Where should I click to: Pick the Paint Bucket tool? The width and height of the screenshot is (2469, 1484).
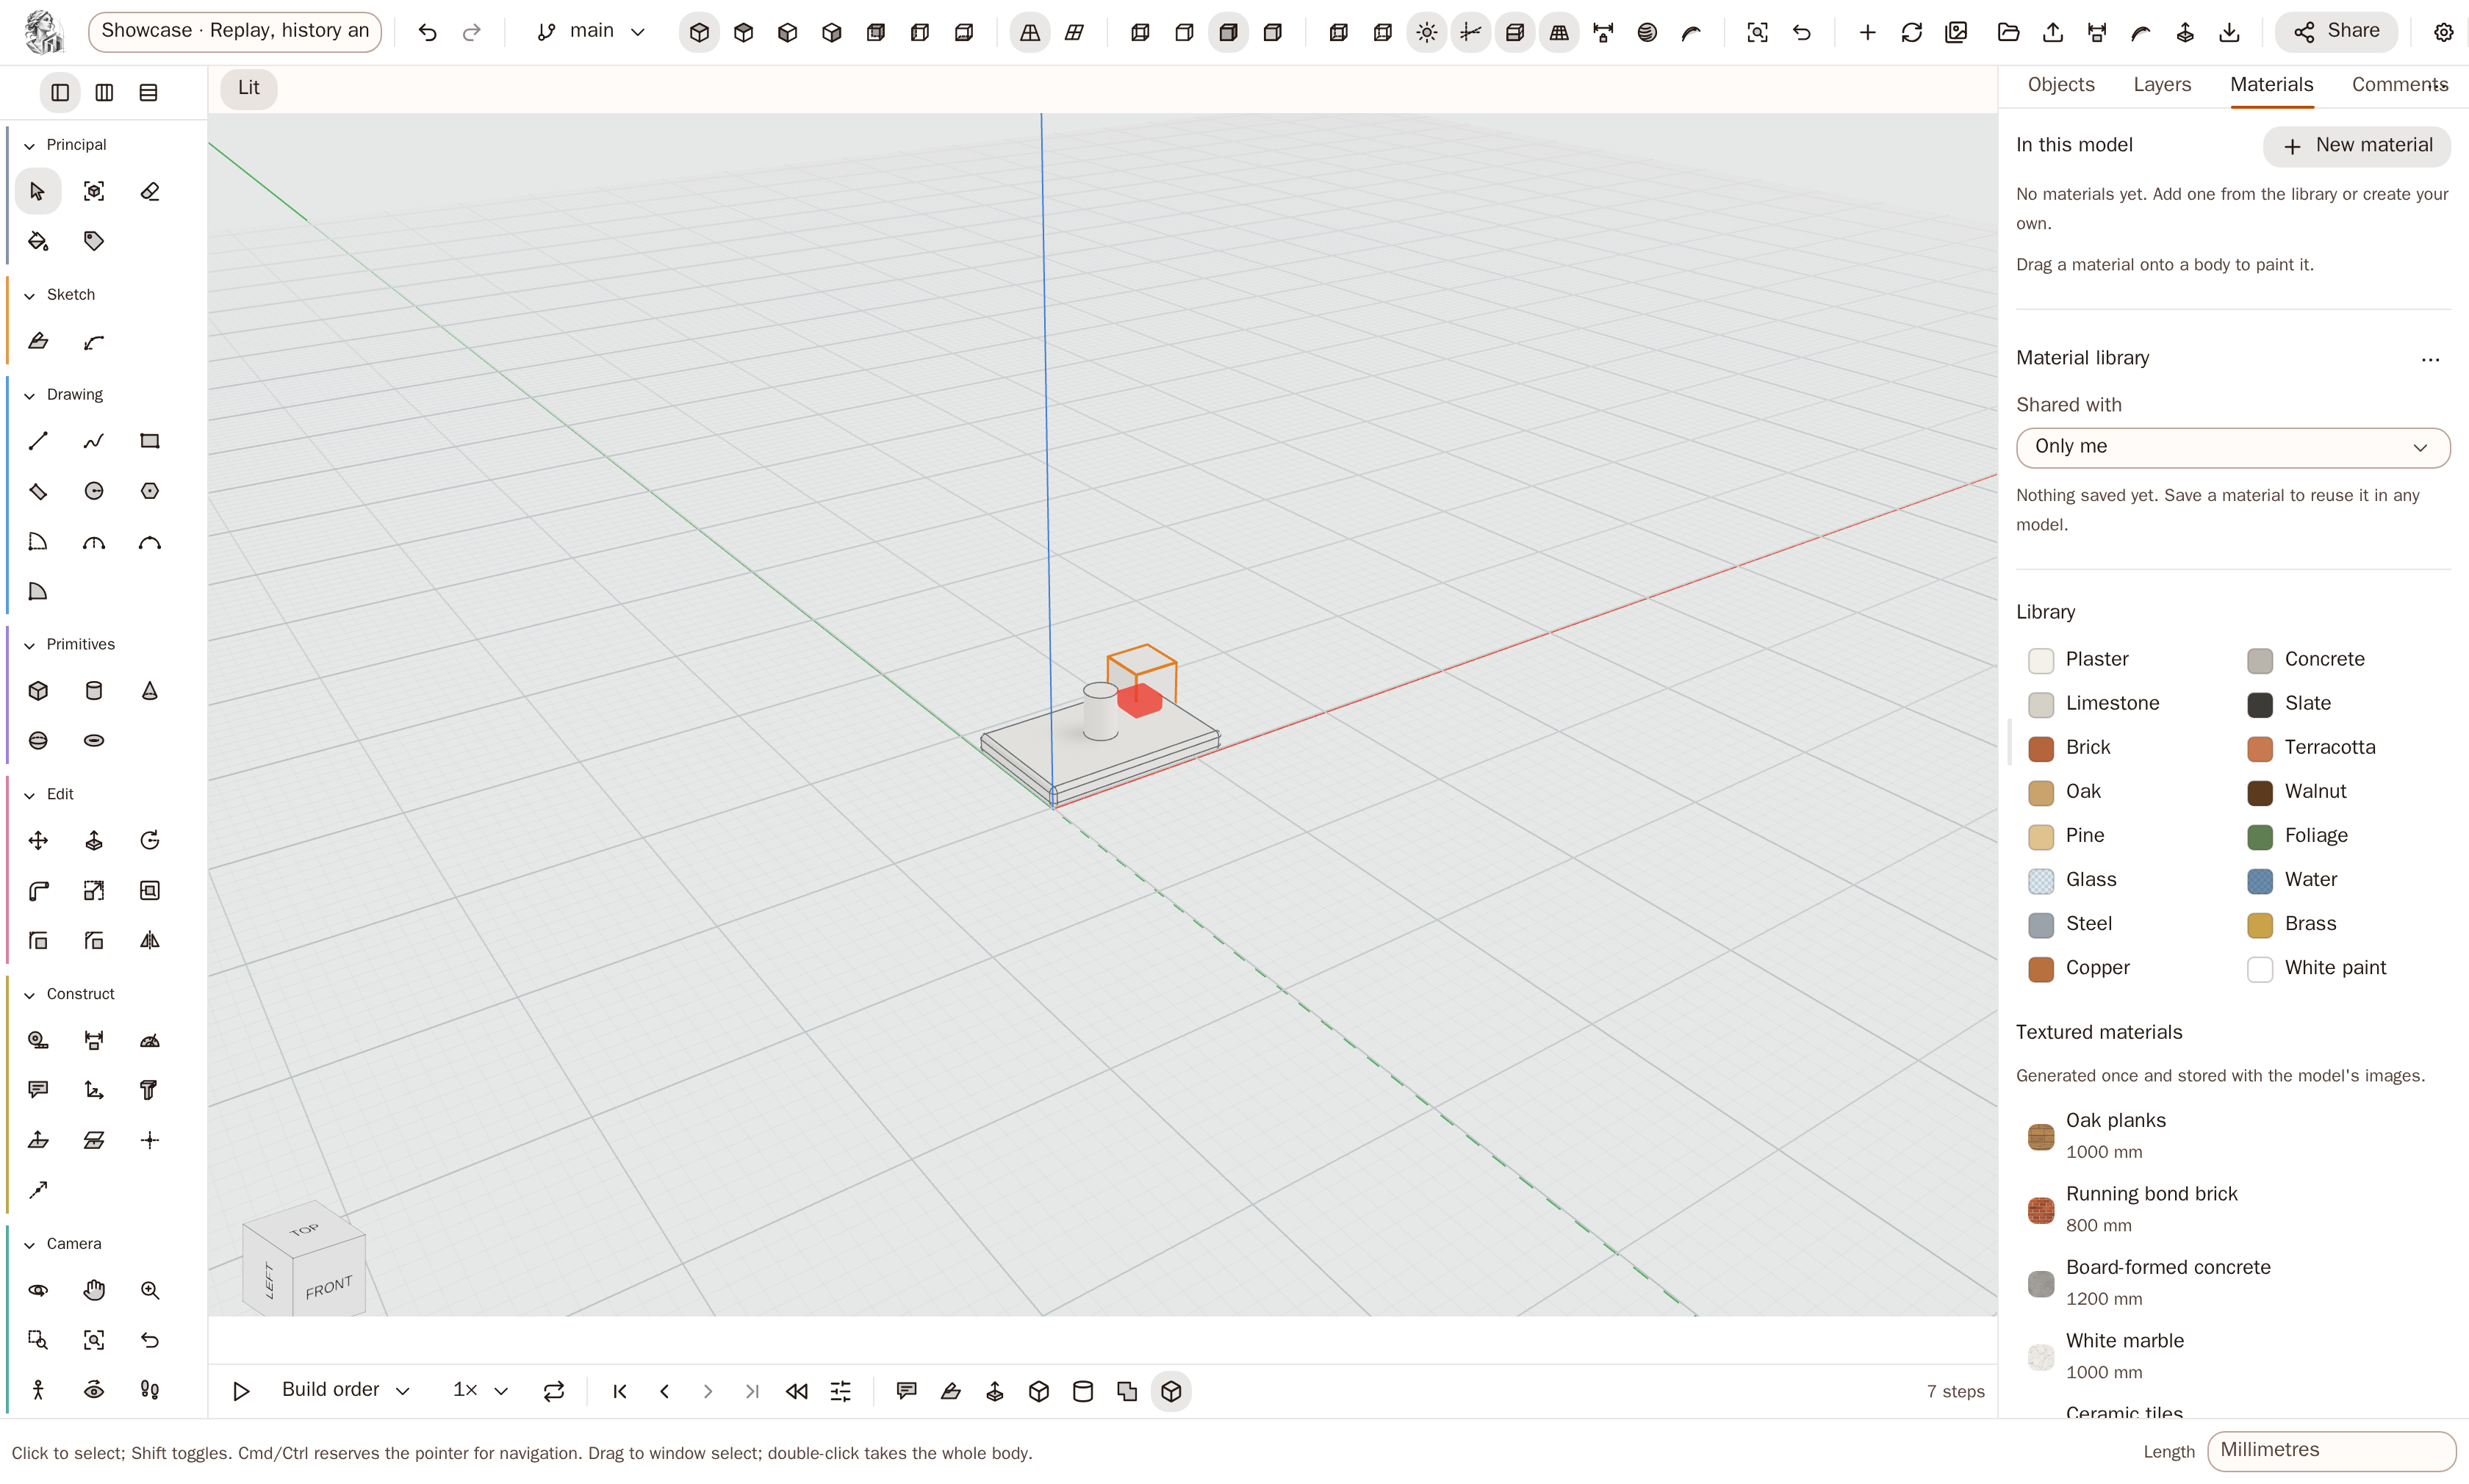click(38, 241)
